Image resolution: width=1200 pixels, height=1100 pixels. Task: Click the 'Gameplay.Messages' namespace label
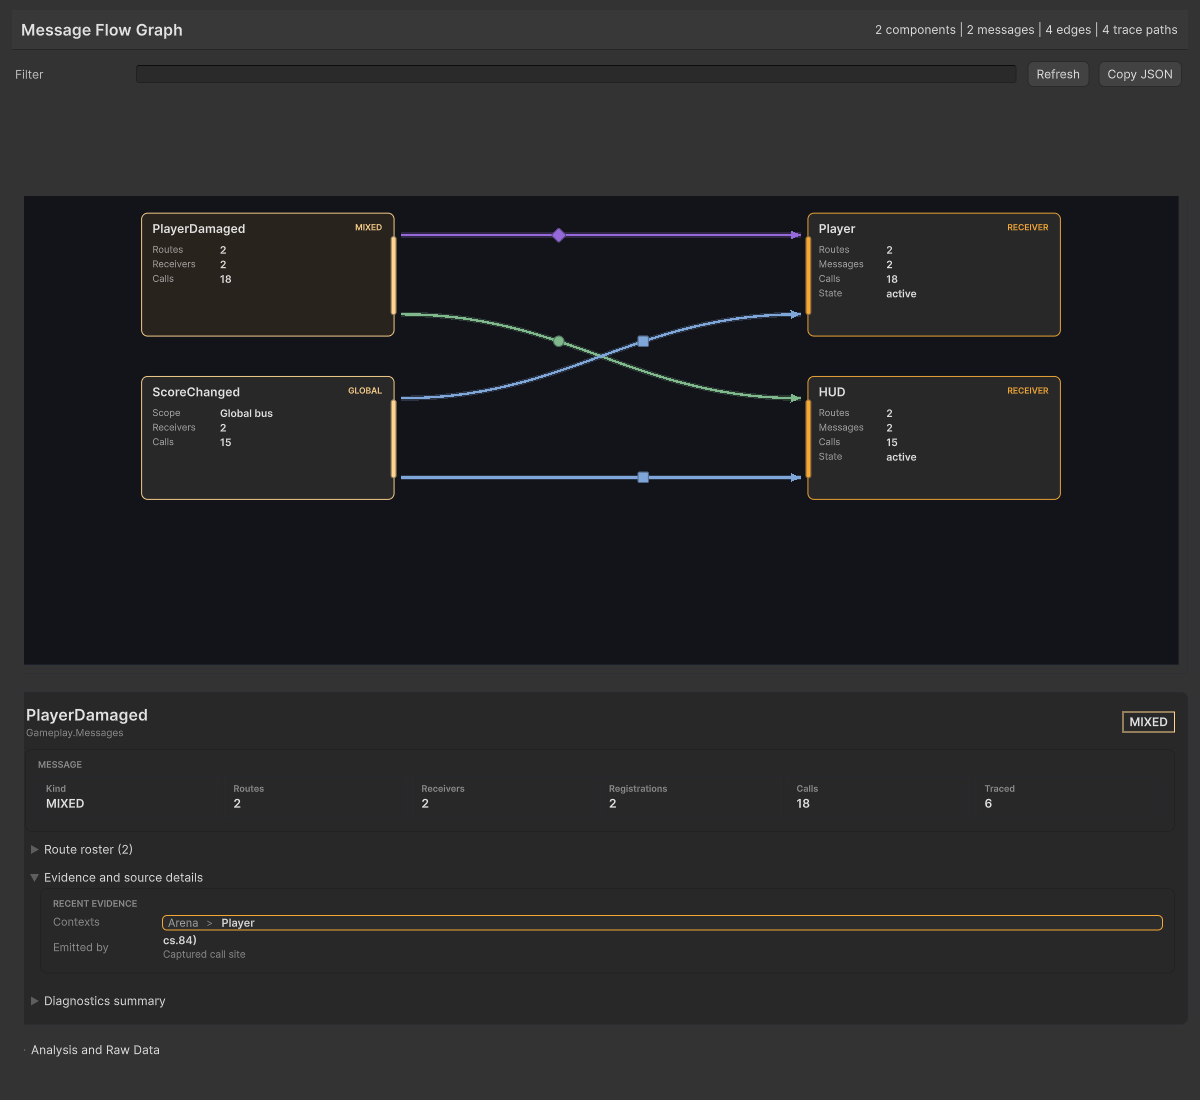click(x=75, y=733)
